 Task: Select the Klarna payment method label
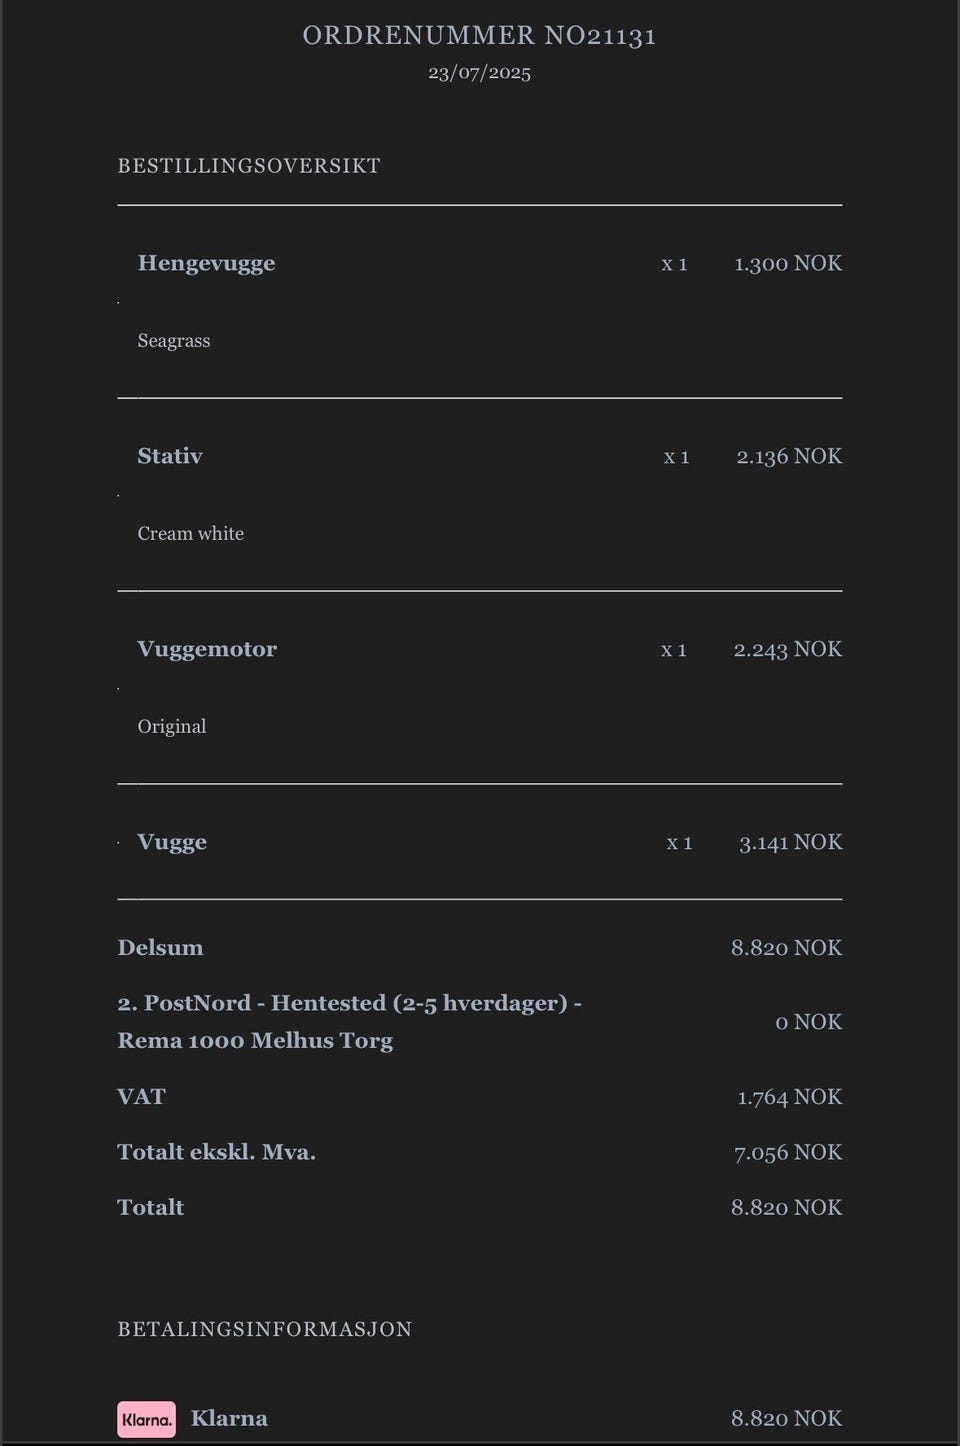coord(229,1419)
